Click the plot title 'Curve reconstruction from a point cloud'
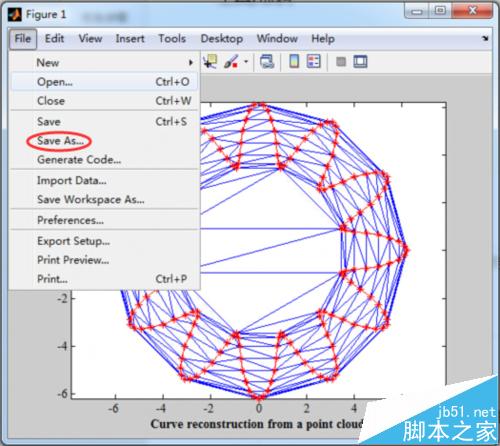This screenshot has width=500, height=446. [x=257, y=424]
